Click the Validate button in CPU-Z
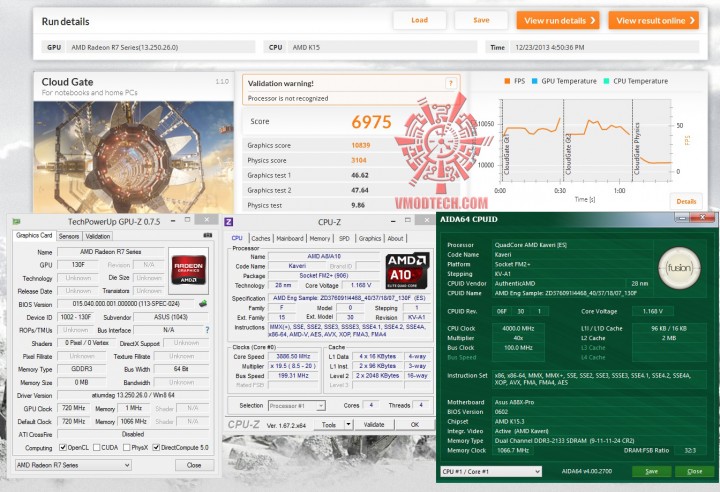720x492 pixels. pyautogui.click(x=374, y=424)
